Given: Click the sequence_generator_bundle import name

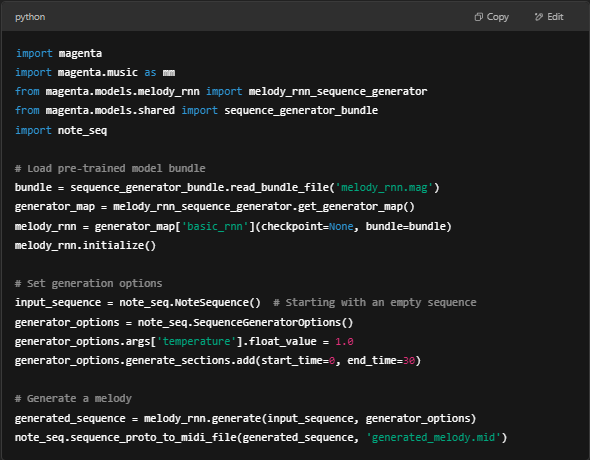Looking at the screenshot, I should point(301,110).
